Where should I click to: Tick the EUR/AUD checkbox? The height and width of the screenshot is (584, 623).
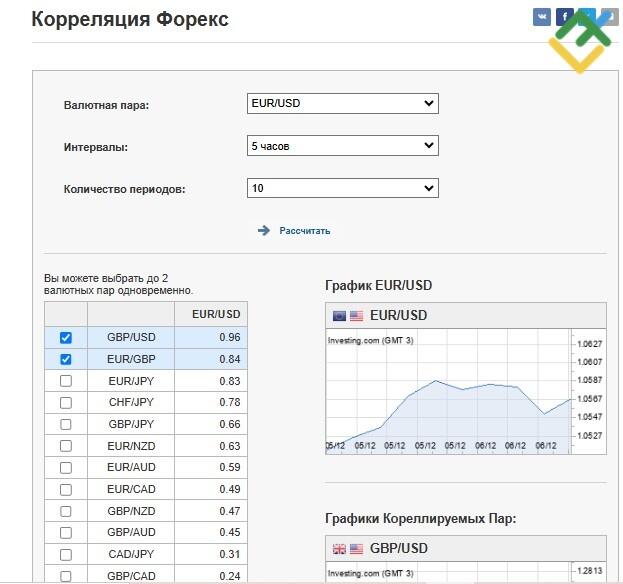tap(66, 468)
